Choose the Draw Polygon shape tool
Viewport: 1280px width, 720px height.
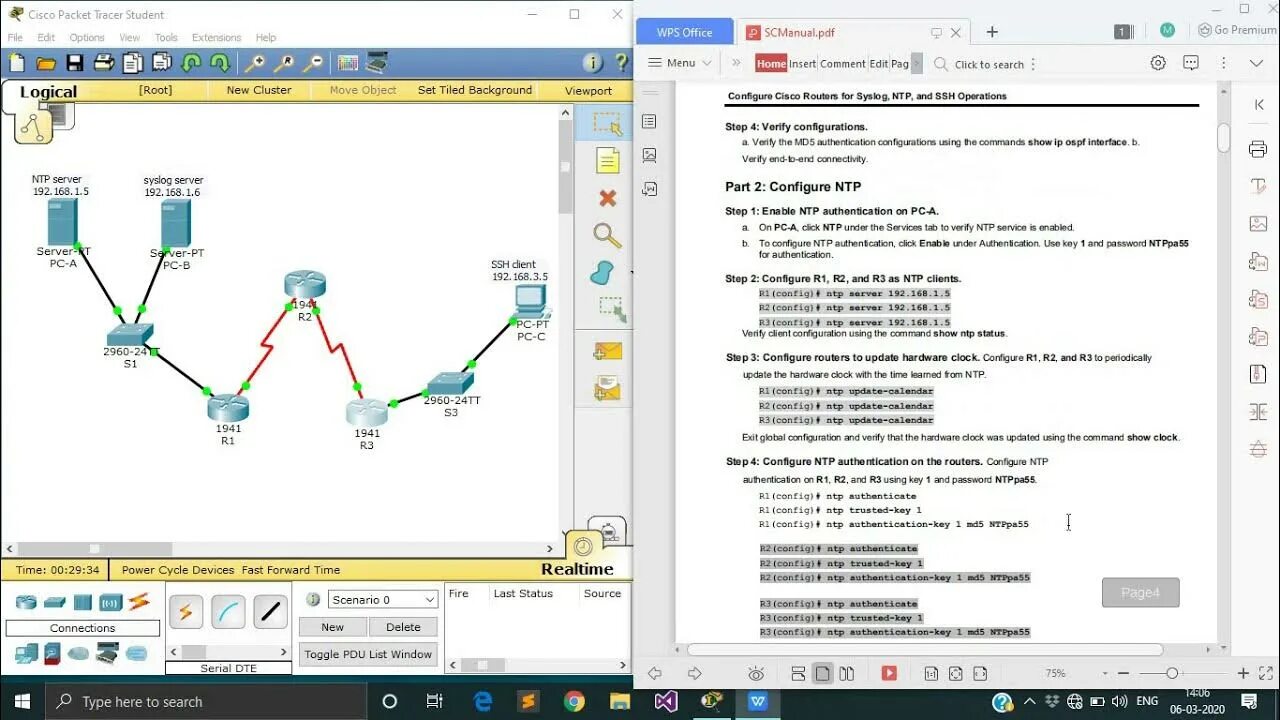coord(601,272)
